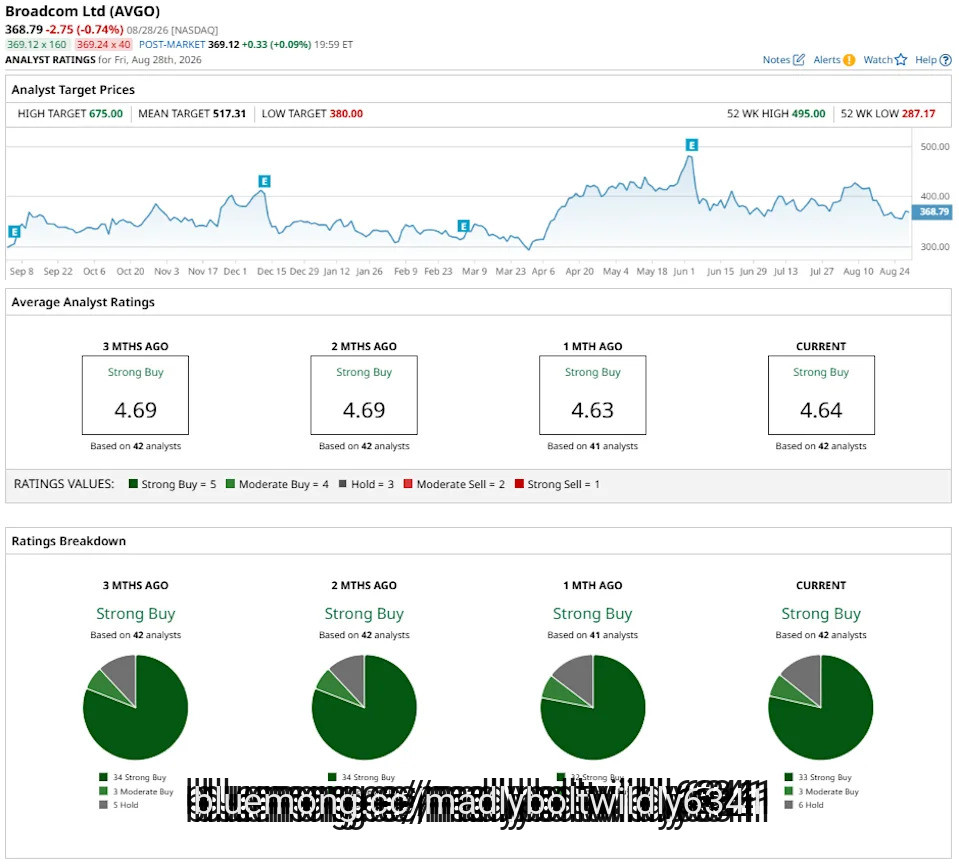This screenshot has width=959, height=865.
Task: Click the Notes link
Action: 776,60
